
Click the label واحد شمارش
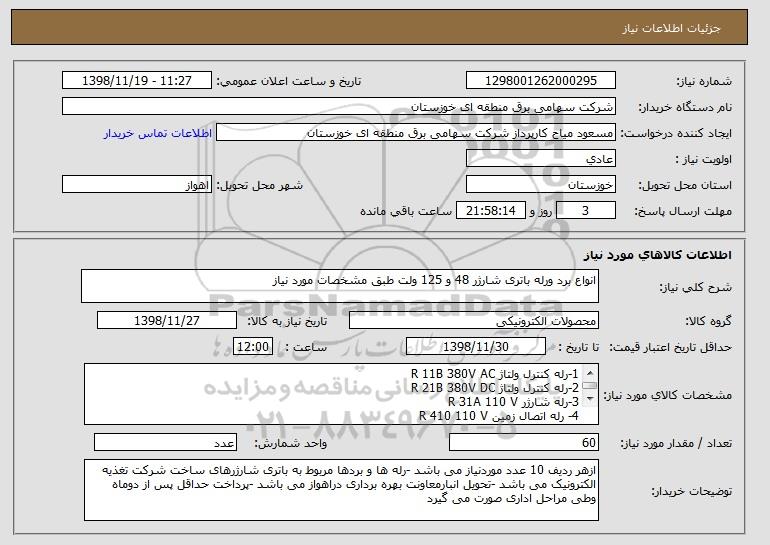291,443
